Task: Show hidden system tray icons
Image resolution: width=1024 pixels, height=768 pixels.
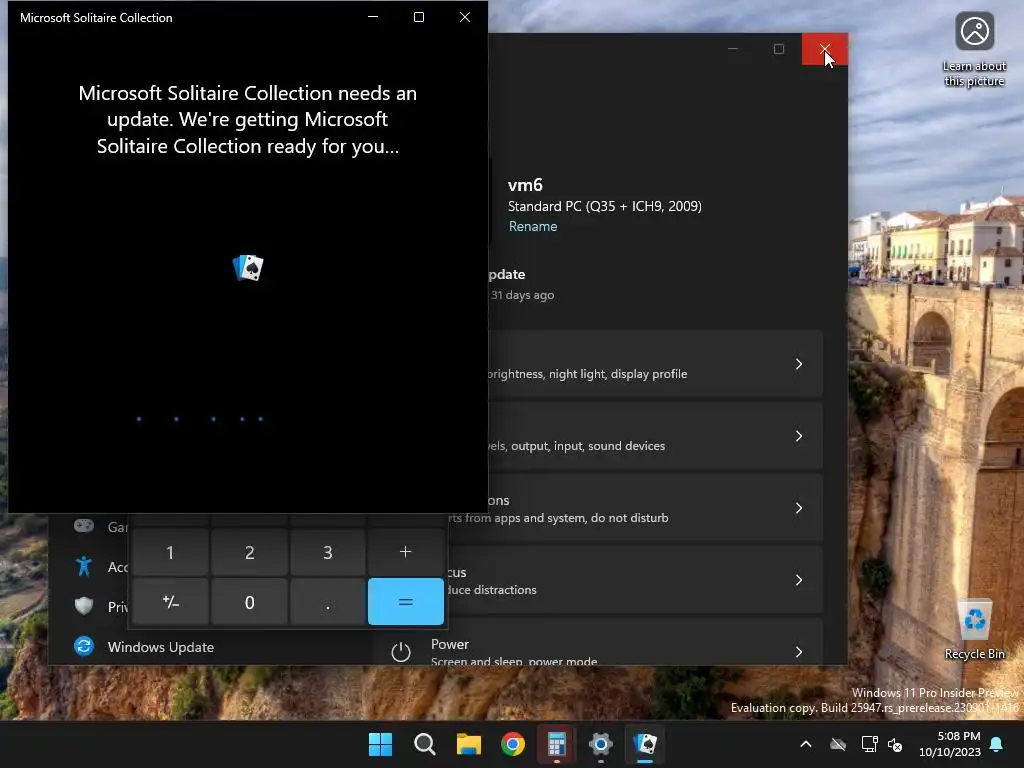Action: click(806, 744)
